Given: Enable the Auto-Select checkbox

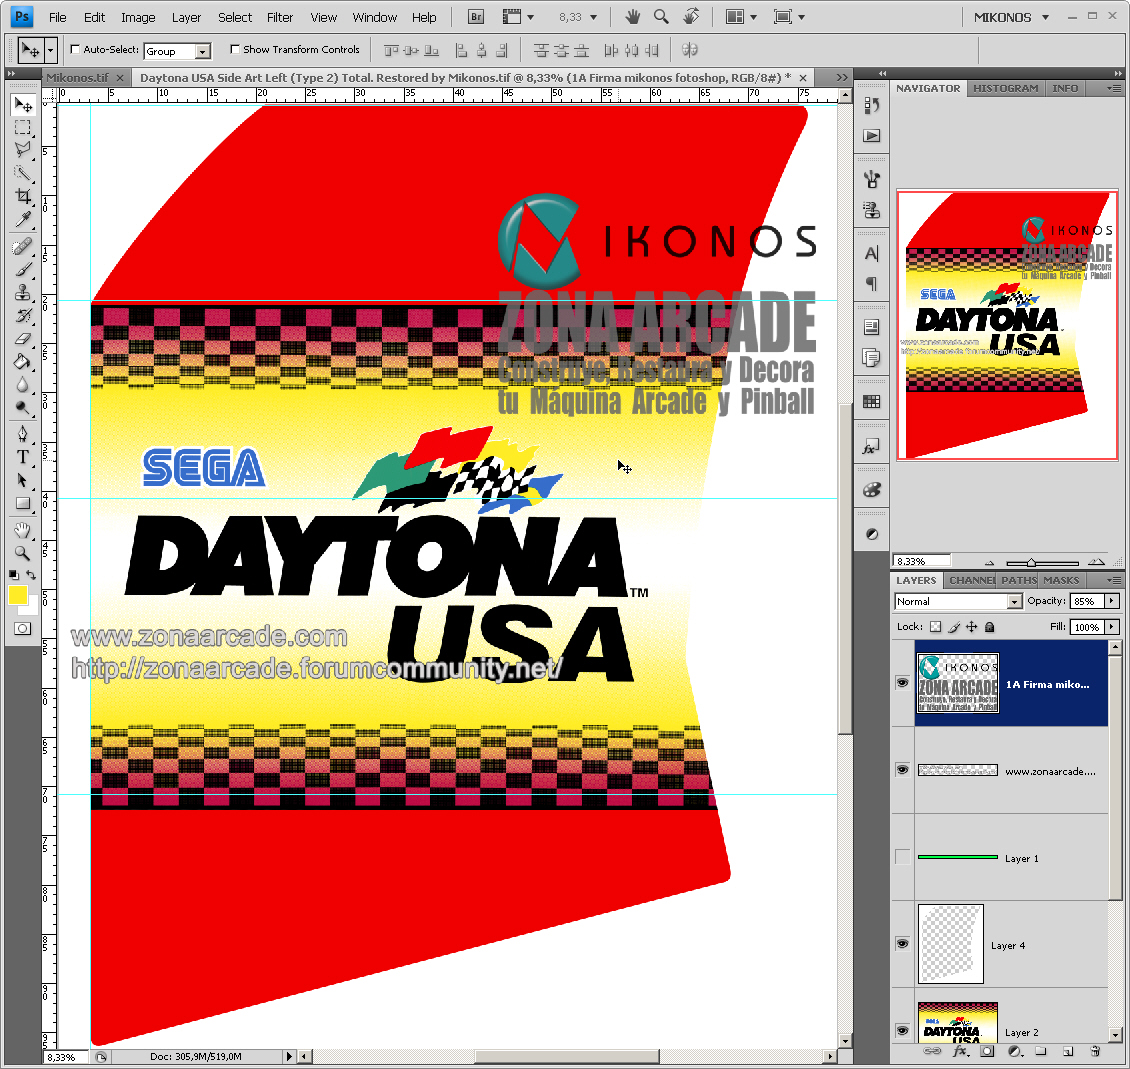Looking at the screenshot, I should (x=75, y=50).
